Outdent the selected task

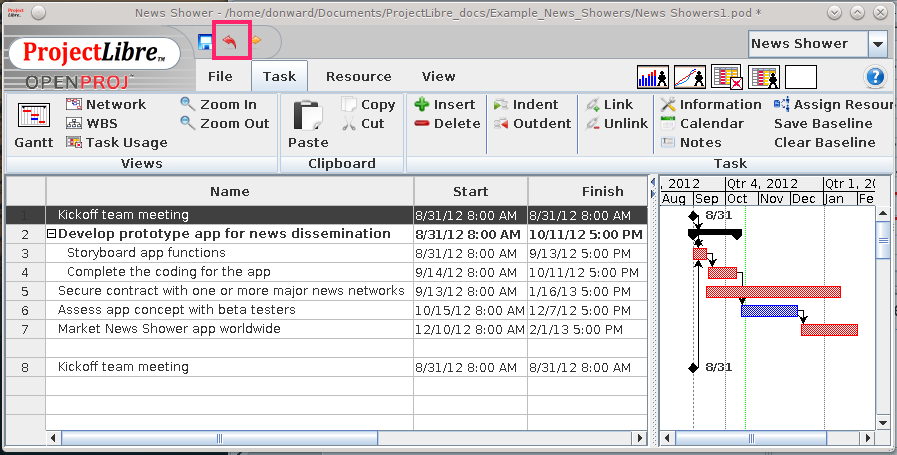pos(533,123)
